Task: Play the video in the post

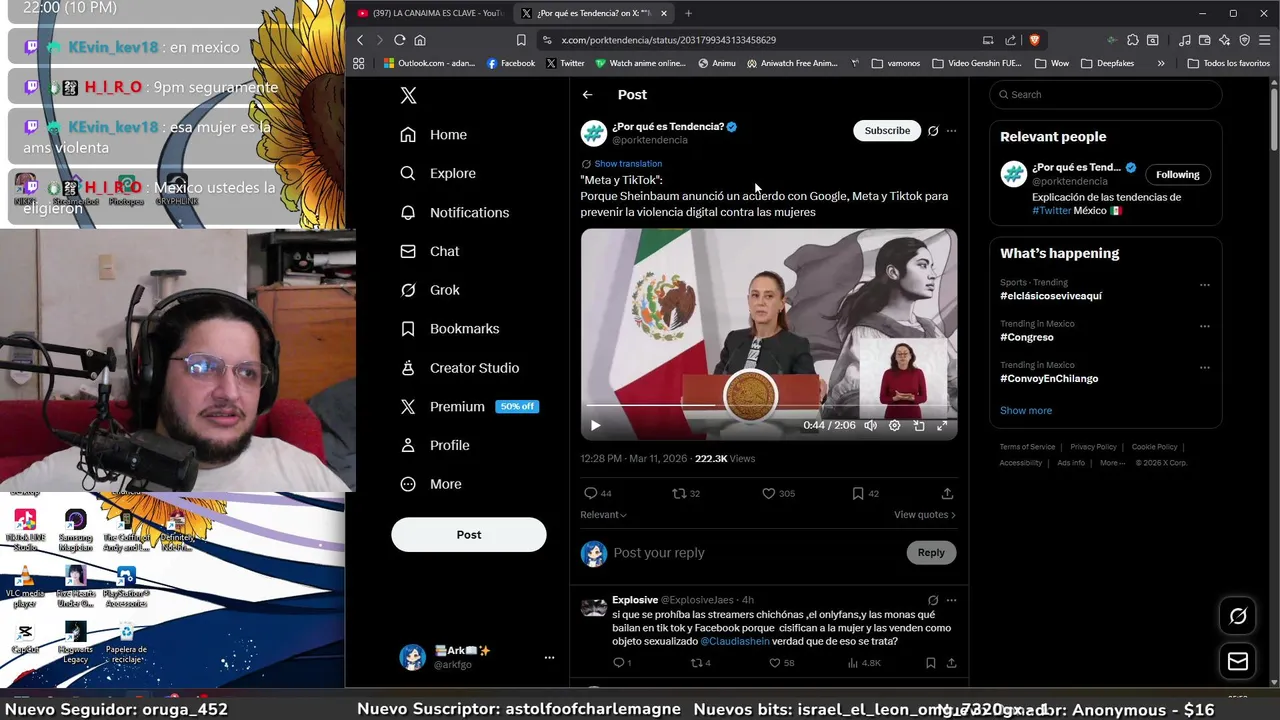Action: pyautogui.click(x=595, y=425)
